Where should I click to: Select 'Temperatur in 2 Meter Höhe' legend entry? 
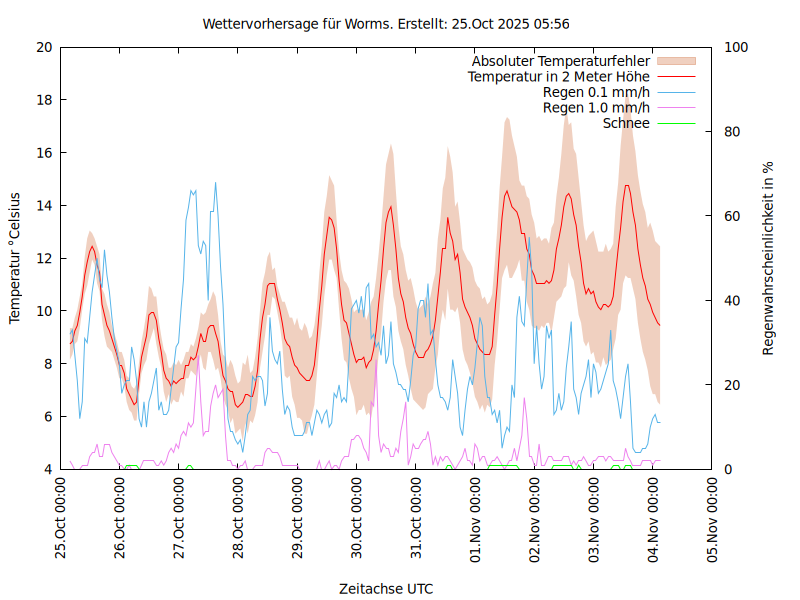(x=559, y=76)
